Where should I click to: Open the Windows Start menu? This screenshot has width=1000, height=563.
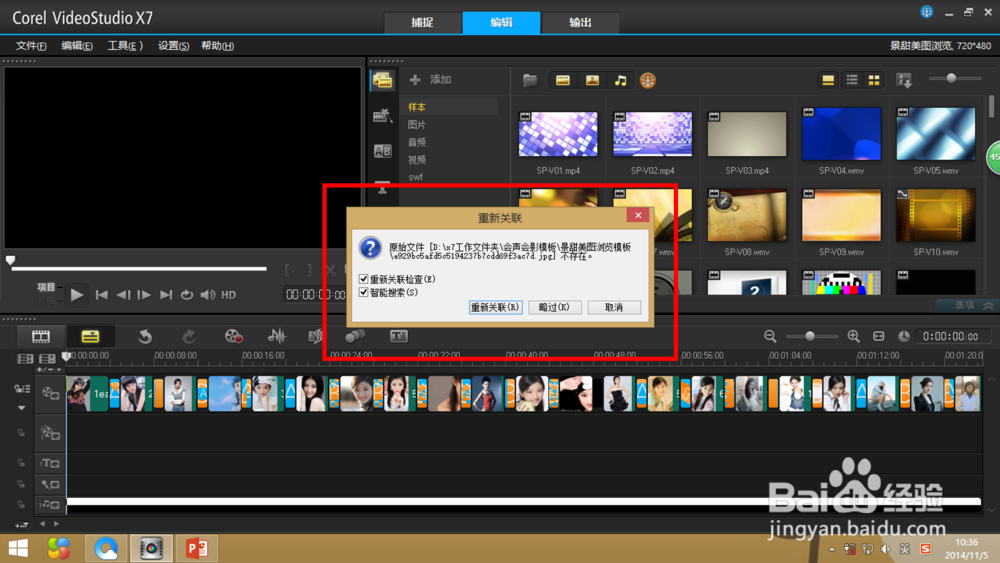(18, 548)
